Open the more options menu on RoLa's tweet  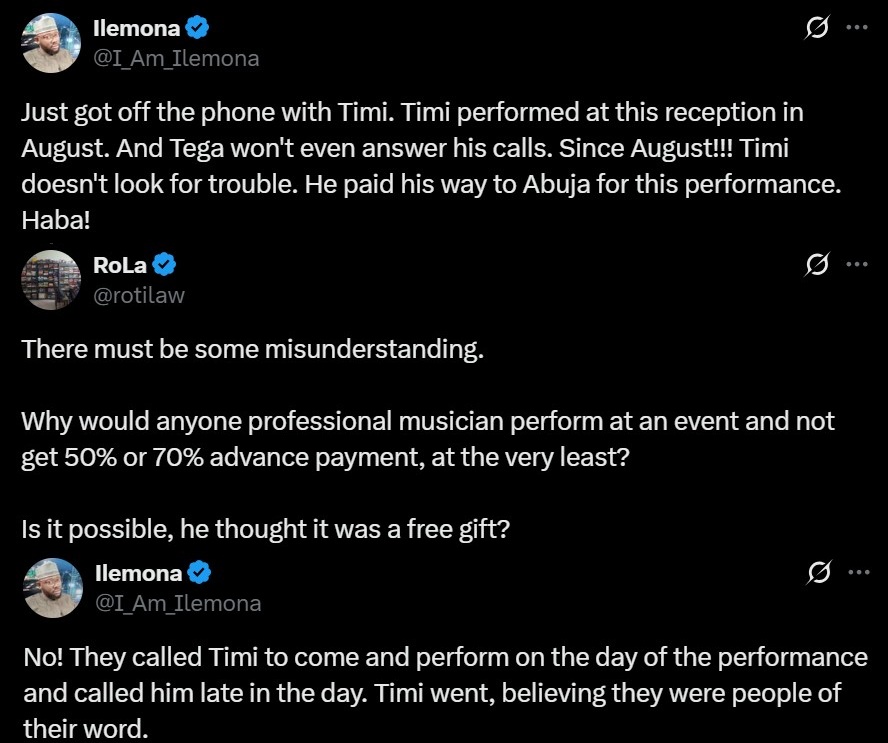click(x=857, y=264)
